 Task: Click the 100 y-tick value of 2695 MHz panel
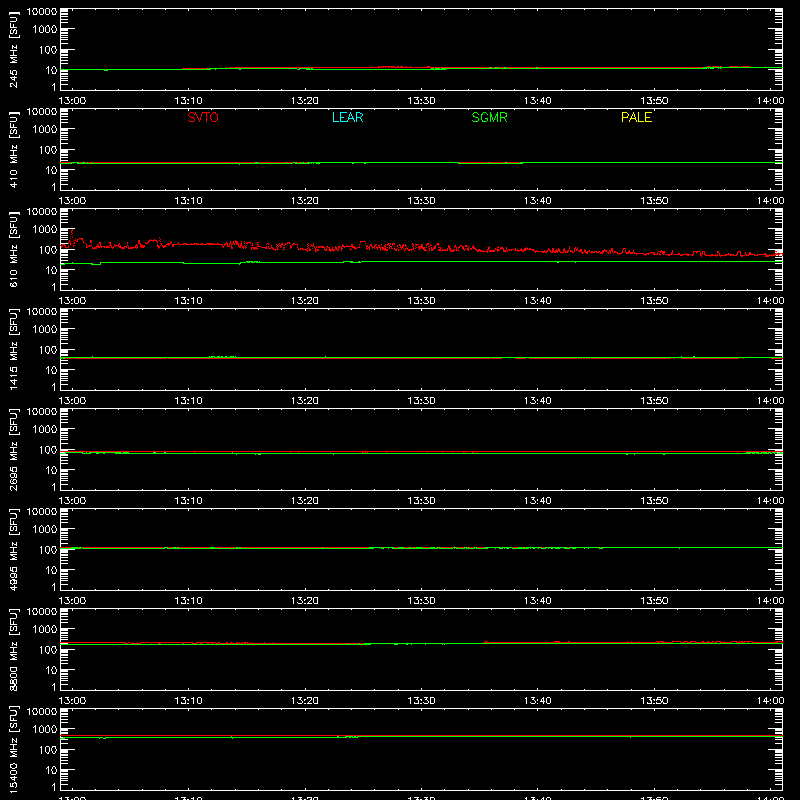coord(48,450)
